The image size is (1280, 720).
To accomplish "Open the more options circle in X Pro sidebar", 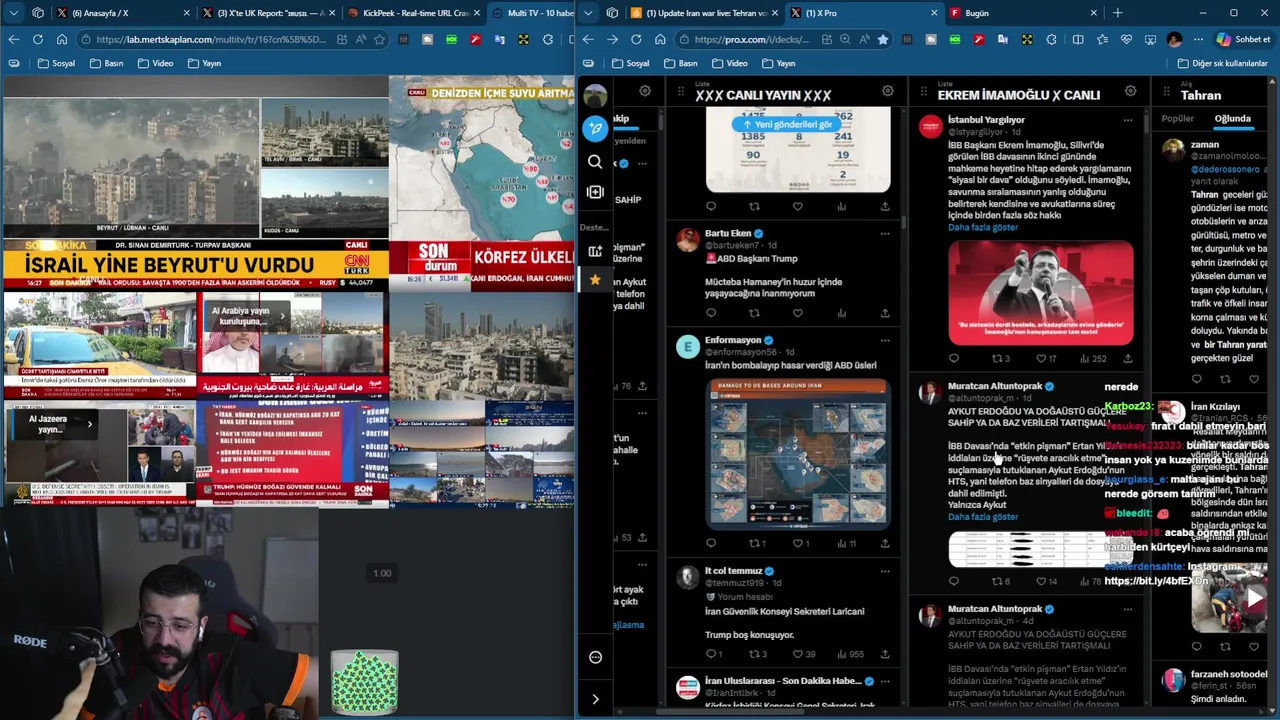I will click(595, 657).
